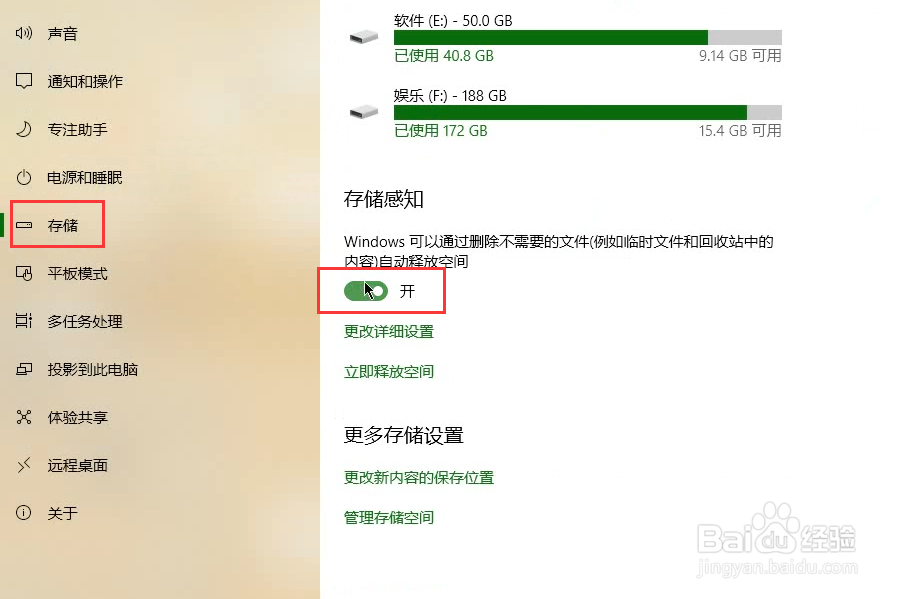Viewport: 909px width, 599px height.
Task: Click the 娱乐 (F:) drive icon
Action: pos(364,112)
